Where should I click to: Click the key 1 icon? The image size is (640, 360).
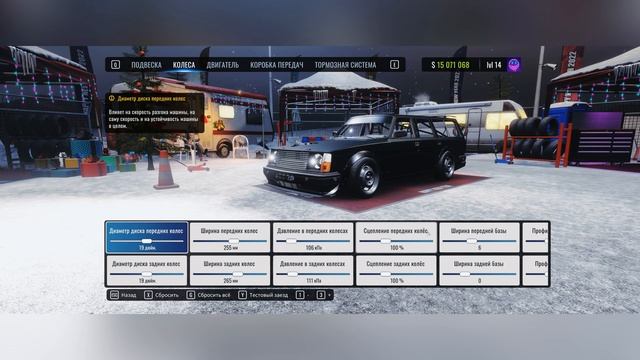coord(300,295)
